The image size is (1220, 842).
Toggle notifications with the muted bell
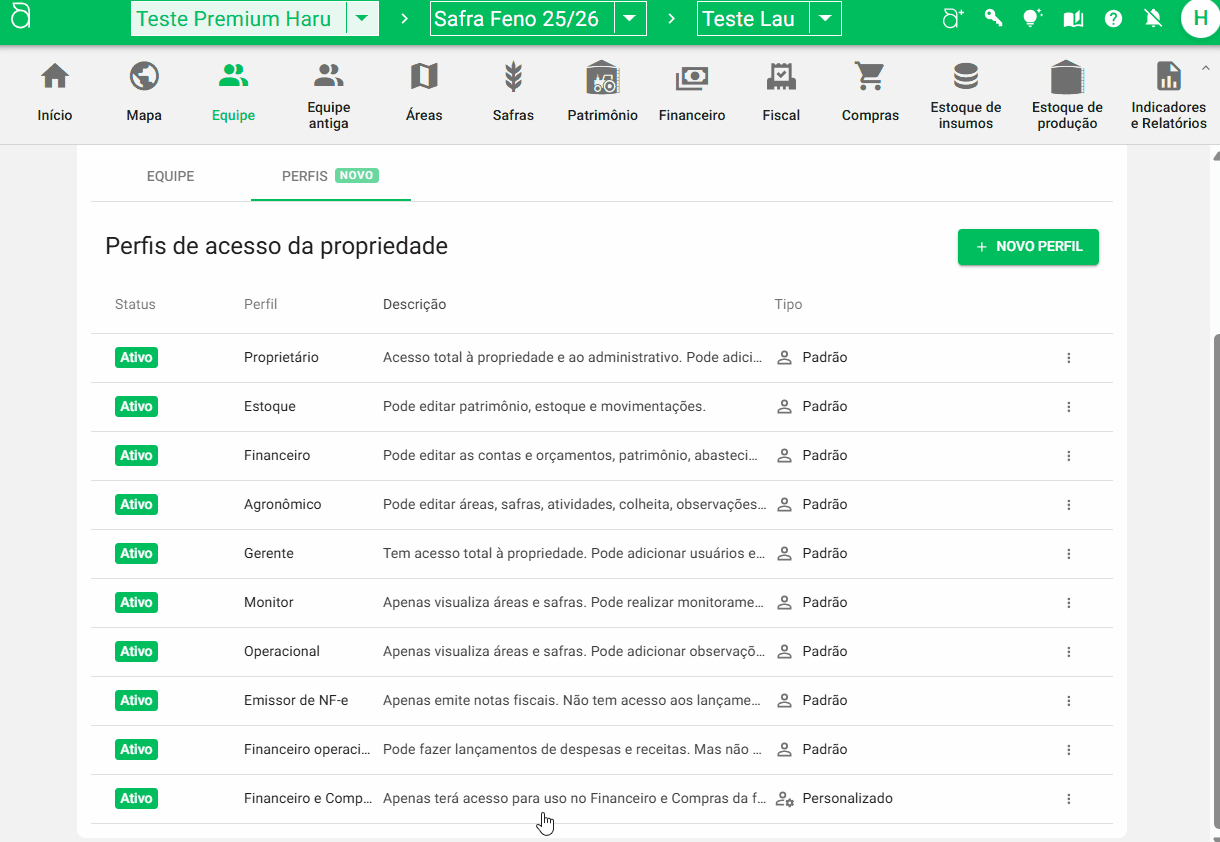click(1152, 18)
